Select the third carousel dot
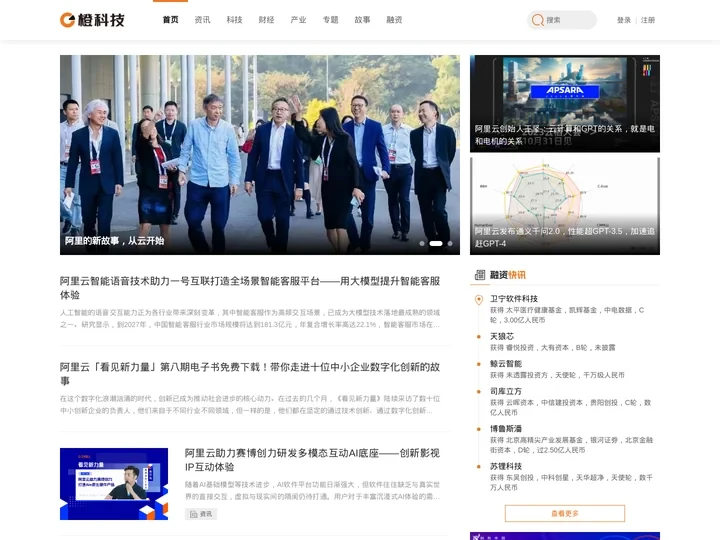The width and height of the screenshot is (720, 540). [x=450, y=243]
